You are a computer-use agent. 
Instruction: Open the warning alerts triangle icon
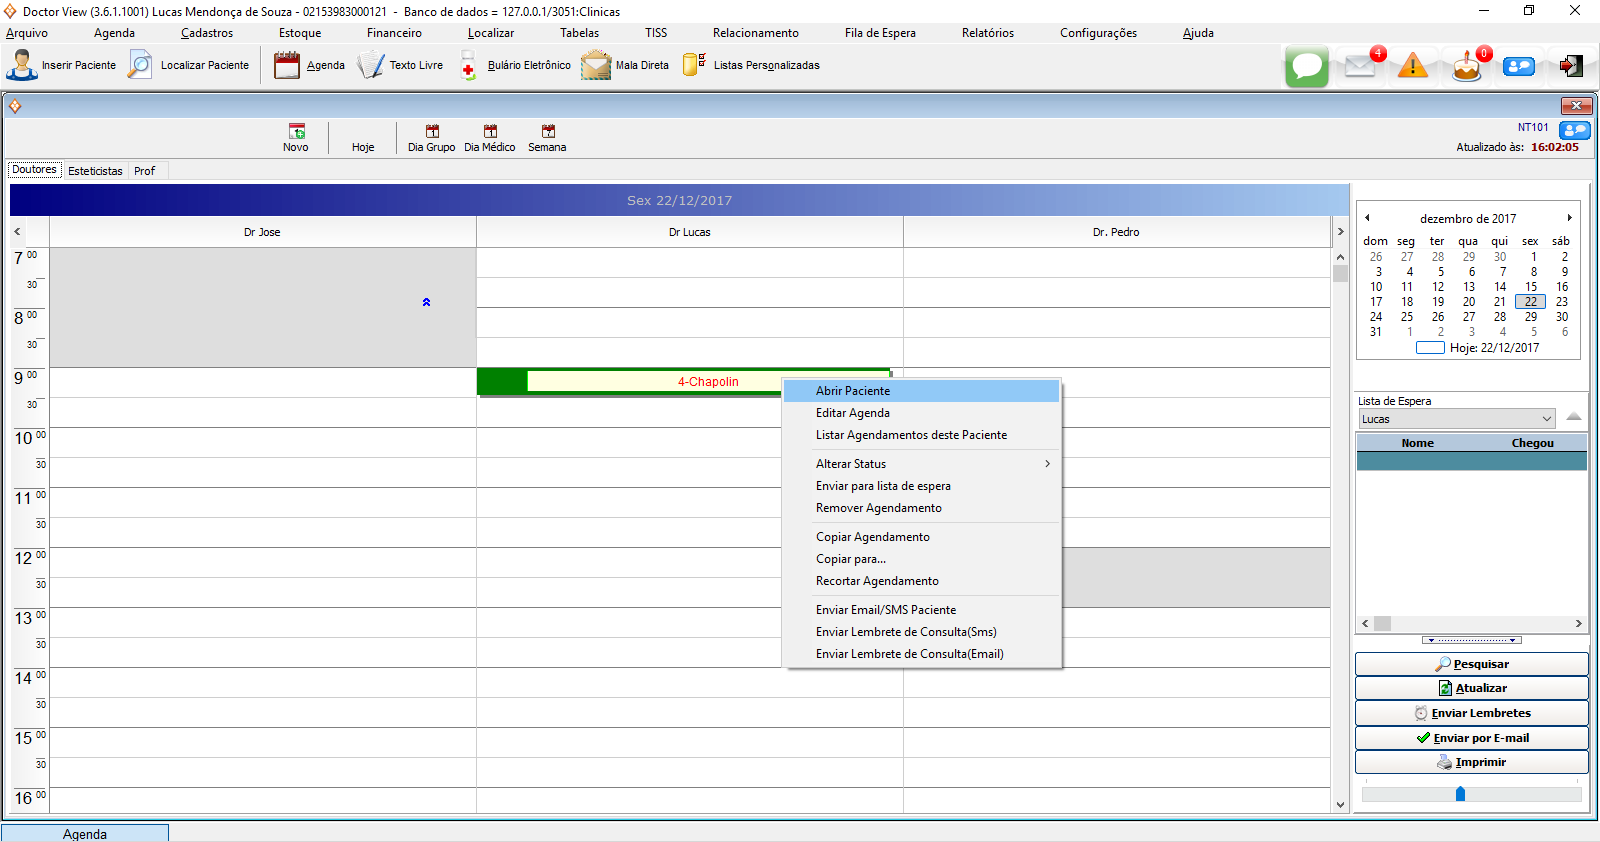pyautogui.click(x=1412, y=67)
